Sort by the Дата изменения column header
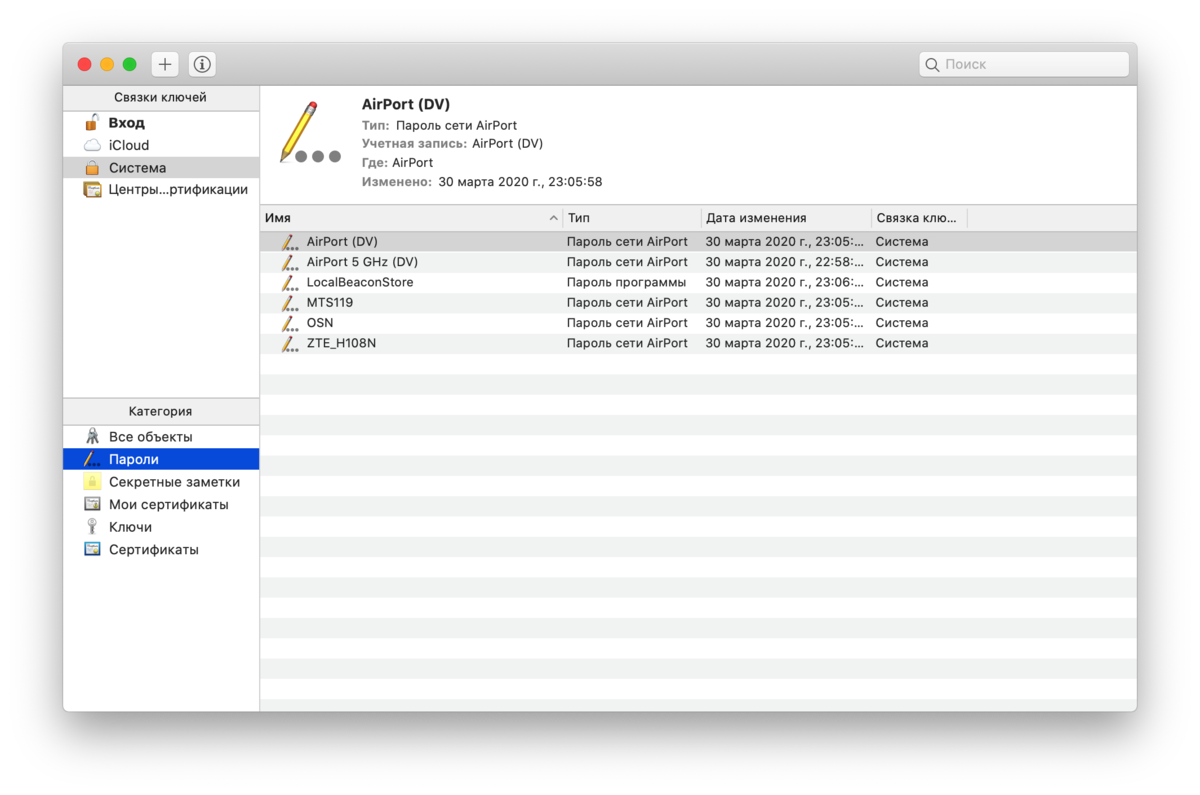The width and height of the screenshot is (1200, 795). 786,218
